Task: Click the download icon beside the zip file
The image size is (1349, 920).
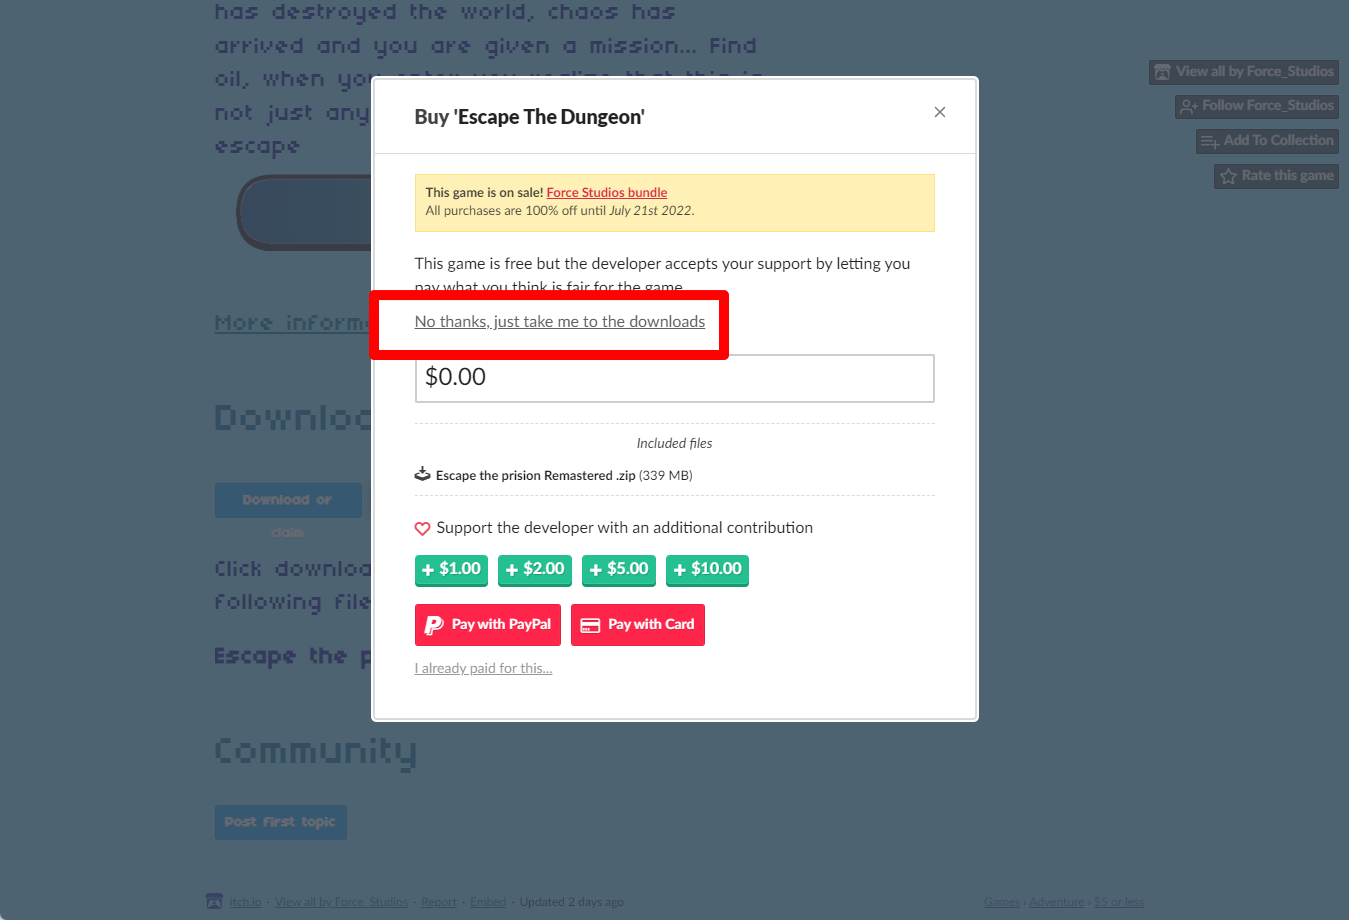Action: 423,474
